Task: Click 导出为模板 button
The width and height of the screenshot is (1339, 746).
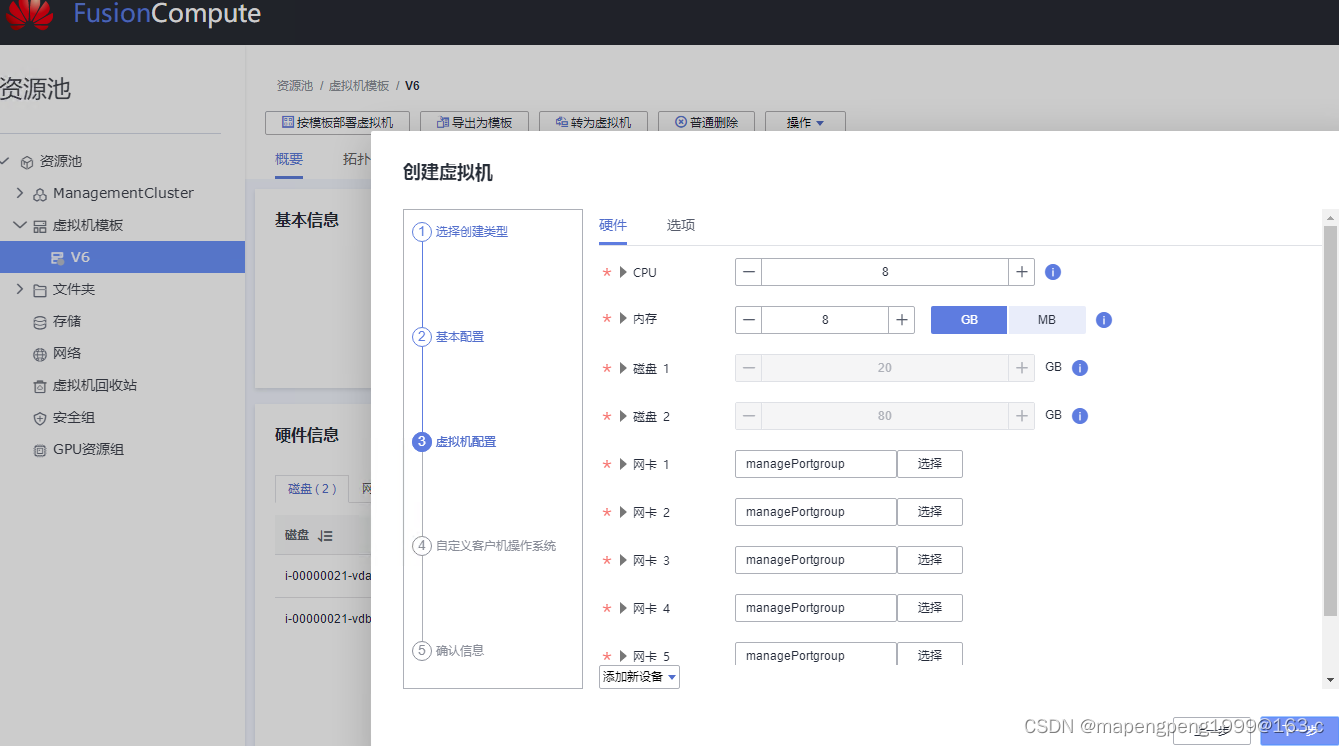Action: (x=474, y=122)
